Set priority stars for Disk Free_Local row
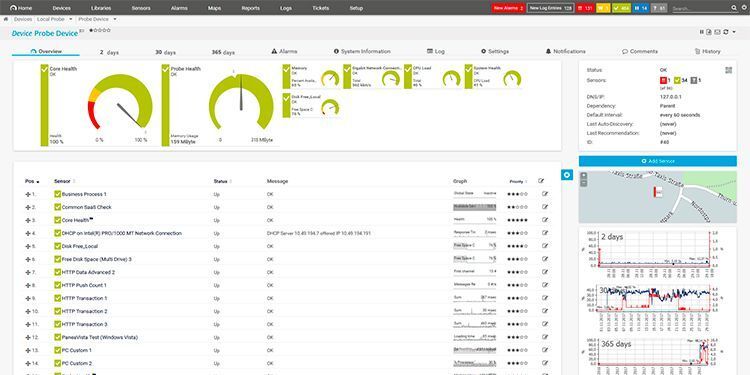 point(518,246)
